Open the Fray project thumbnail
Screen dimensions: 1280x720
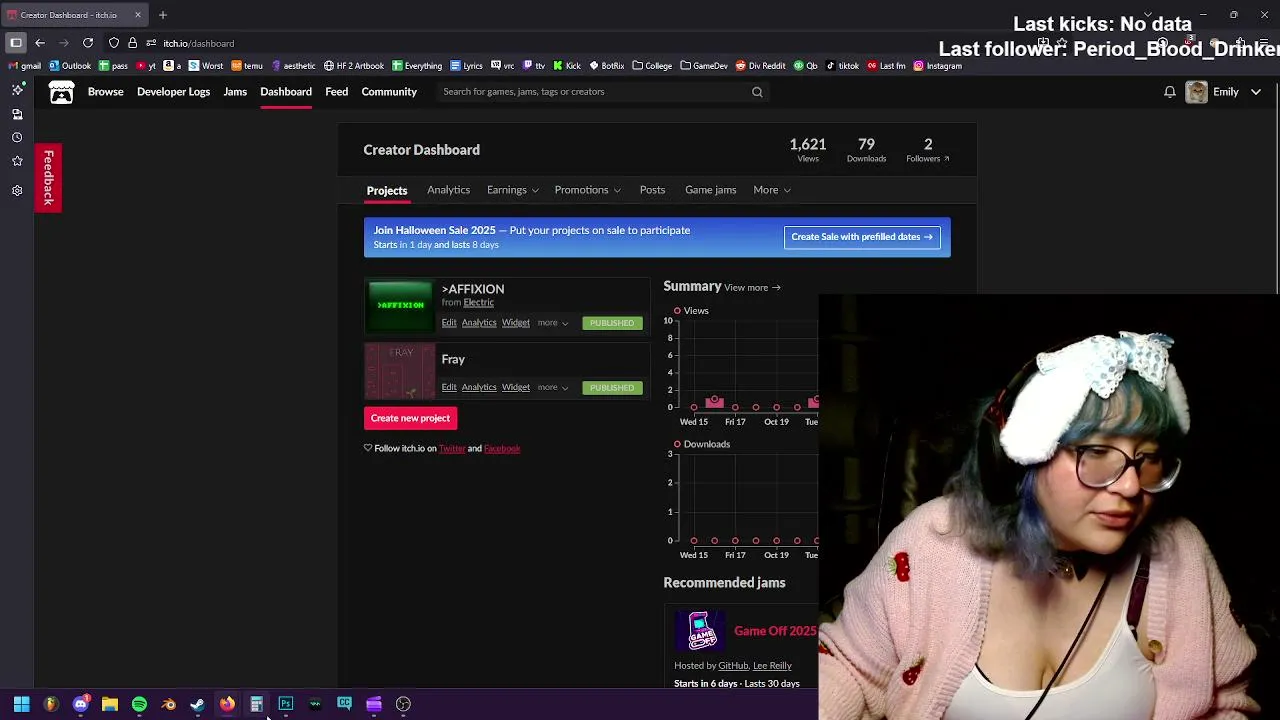[x=400, y=371]
